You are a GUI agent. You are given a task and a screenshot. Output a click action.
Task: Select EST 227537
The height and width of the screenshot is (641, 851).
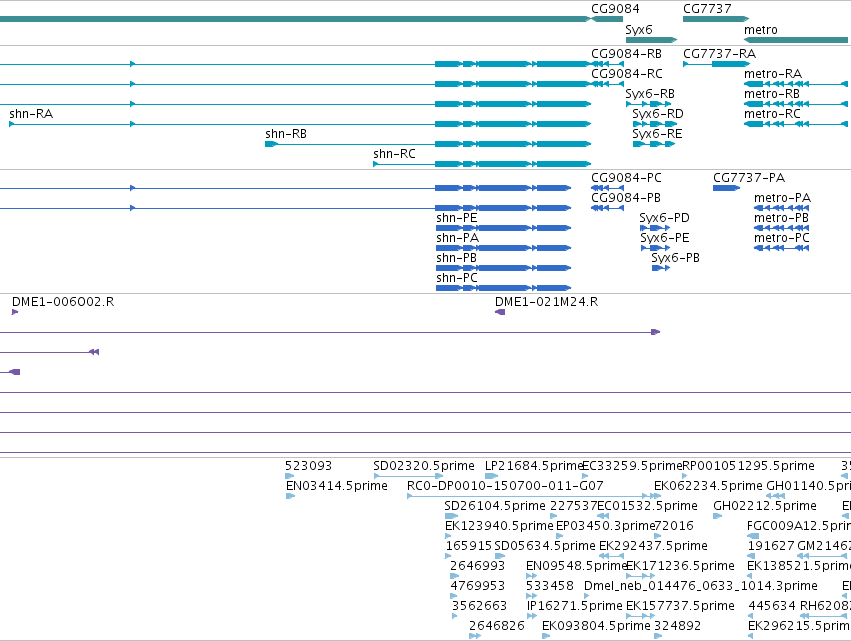(554, 516)
